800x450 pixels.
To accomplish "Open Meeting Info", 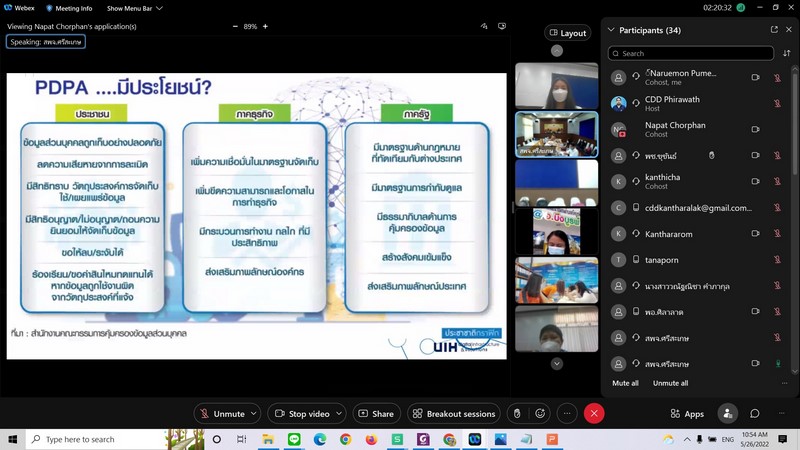I will (x=69, y=8).
